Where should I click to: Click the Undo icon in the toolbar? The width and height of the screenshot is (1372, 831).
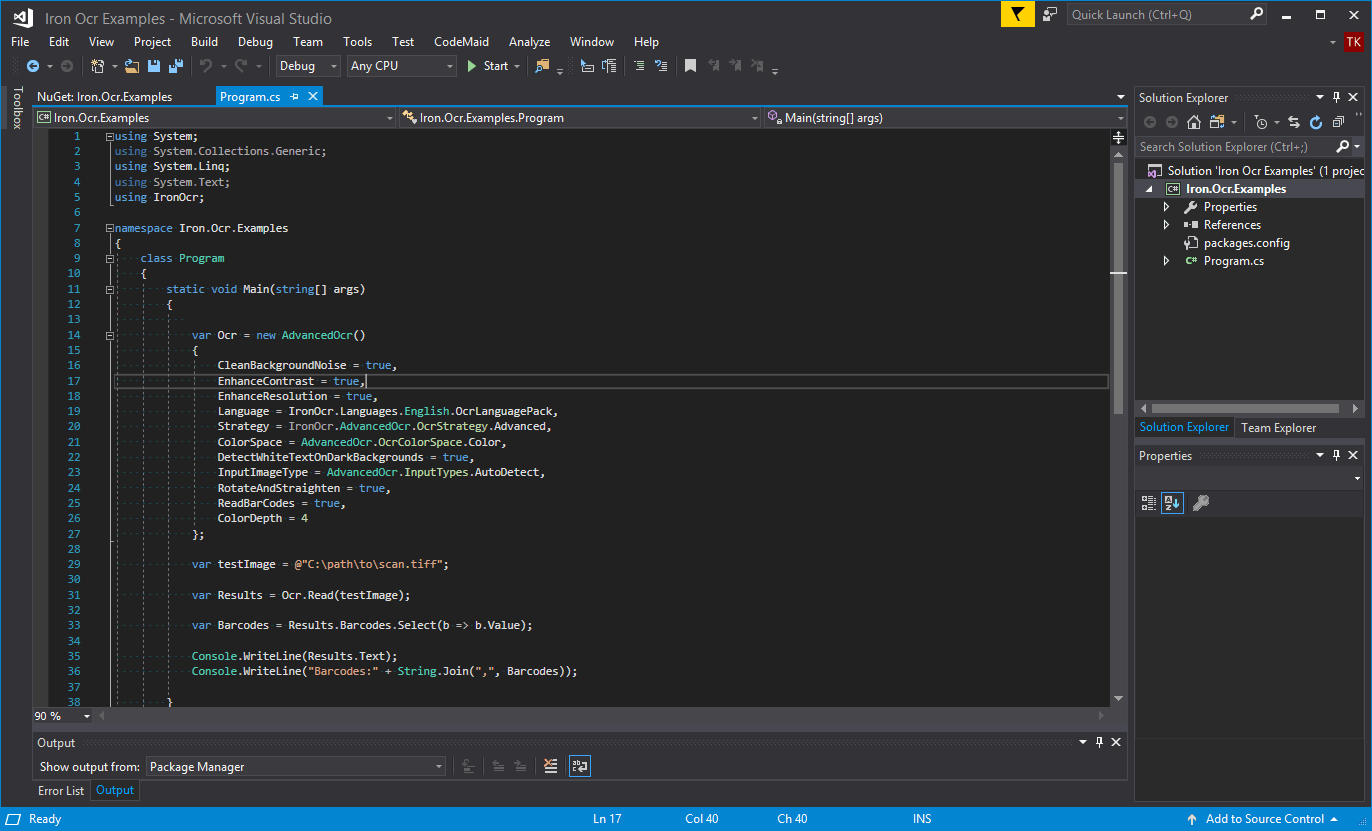coord(207,66)
